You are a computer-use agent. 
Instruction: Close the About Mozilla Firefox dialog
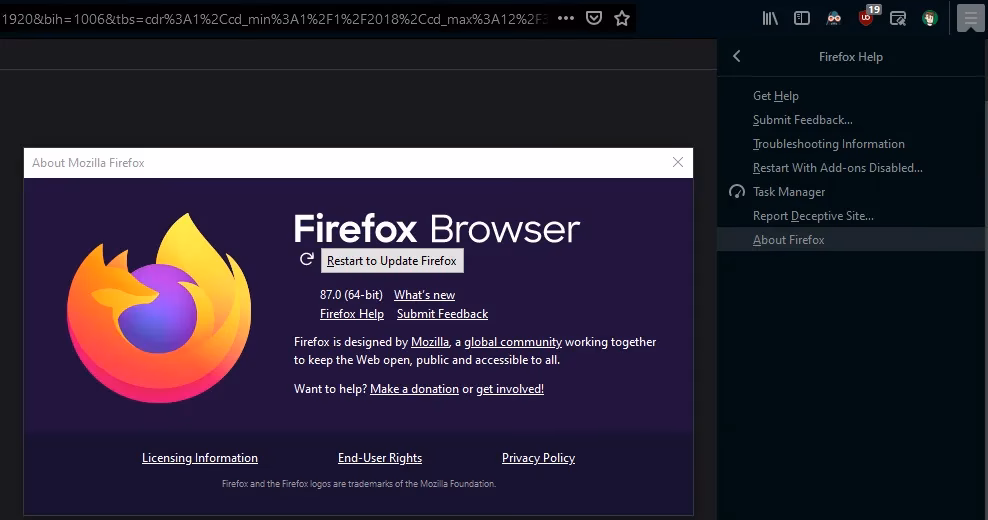678,163
